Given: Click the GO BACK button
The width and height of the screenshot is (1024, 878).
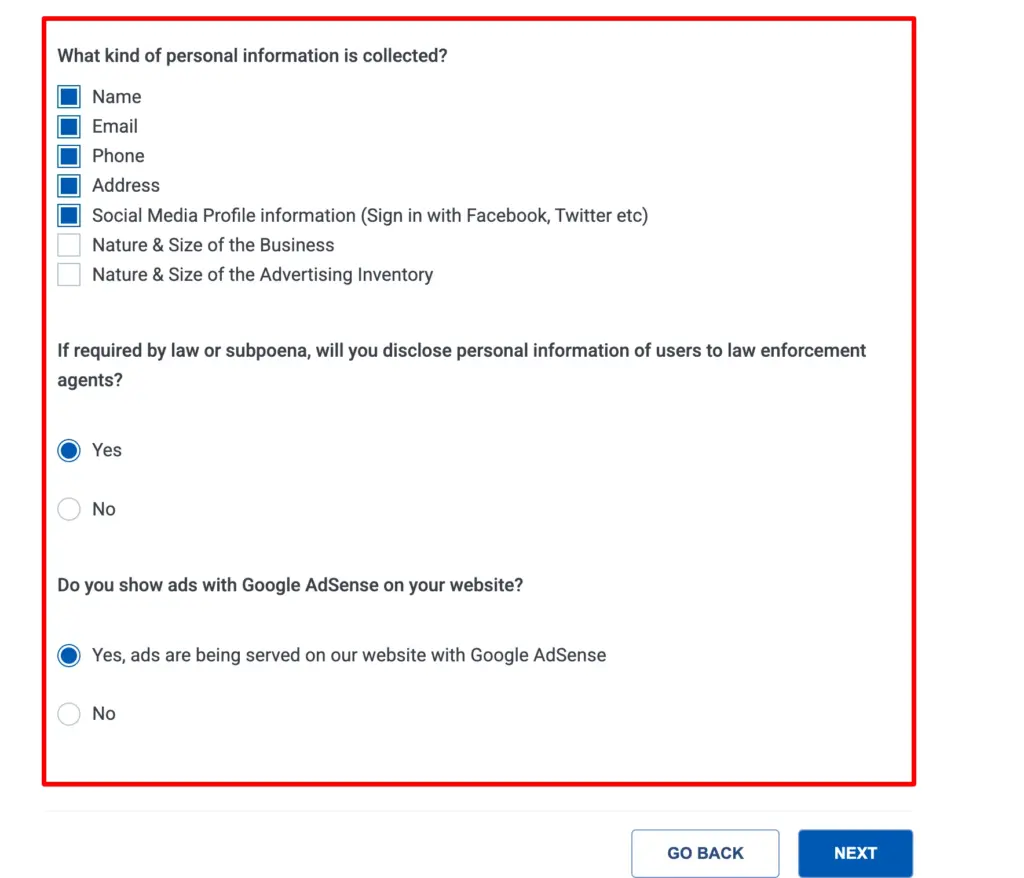Looking at the screenshot, I should [705, 853].
